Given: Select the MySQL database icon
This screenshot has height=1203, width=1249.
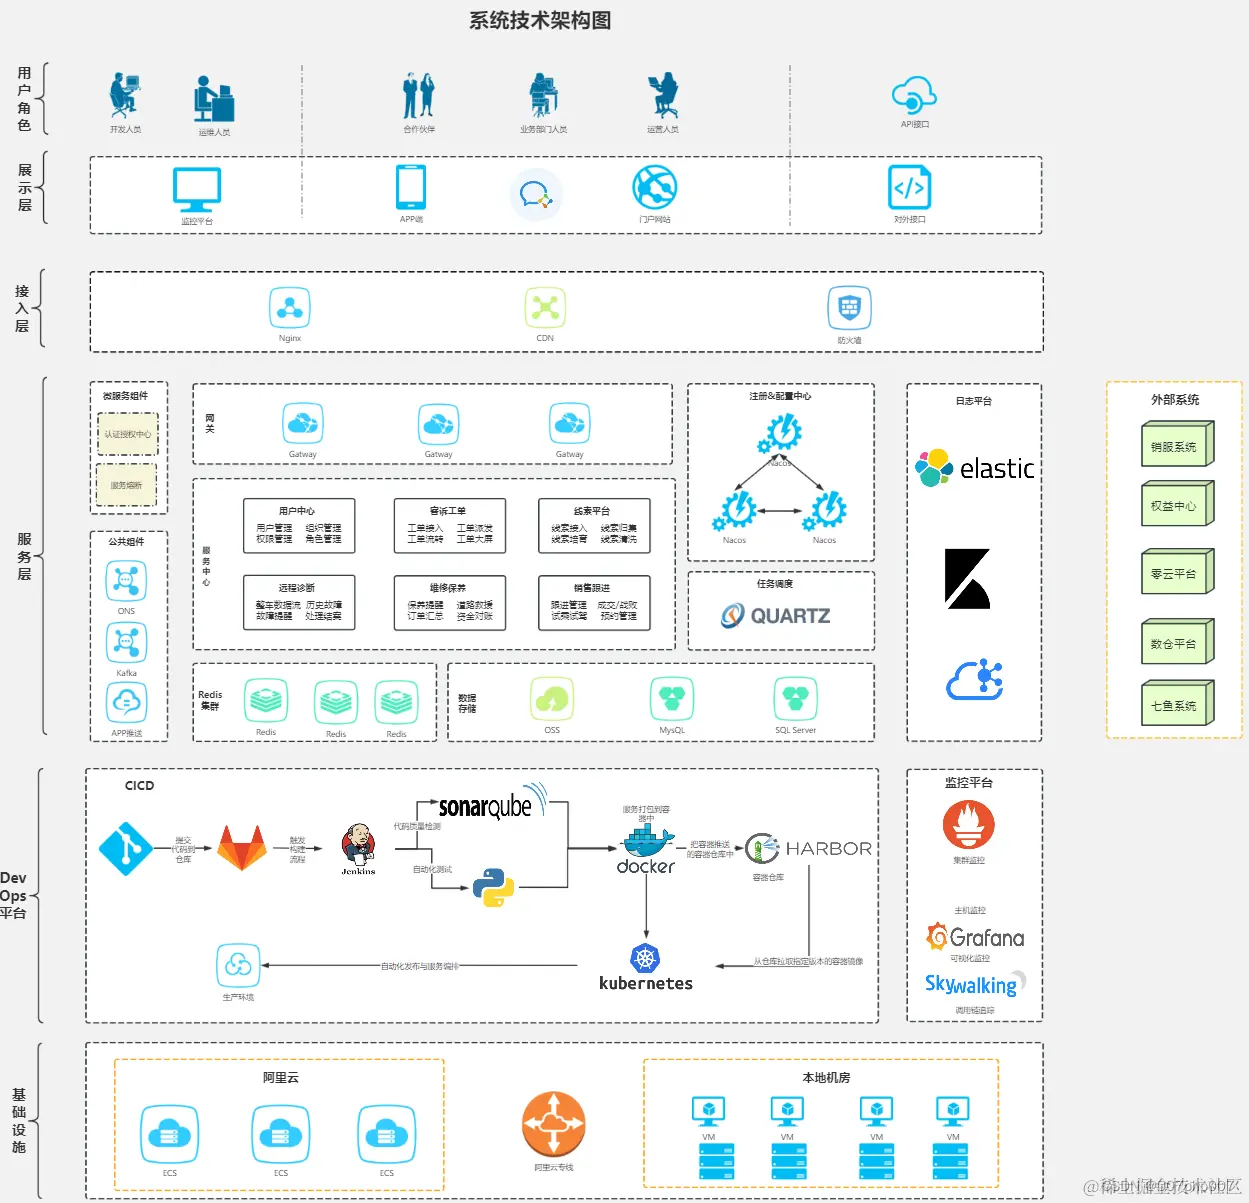Looking at the screenshot, I should point(672,699).
